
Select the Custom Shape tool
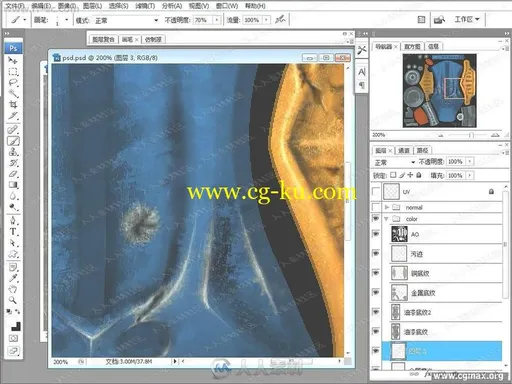pos(13,254)
